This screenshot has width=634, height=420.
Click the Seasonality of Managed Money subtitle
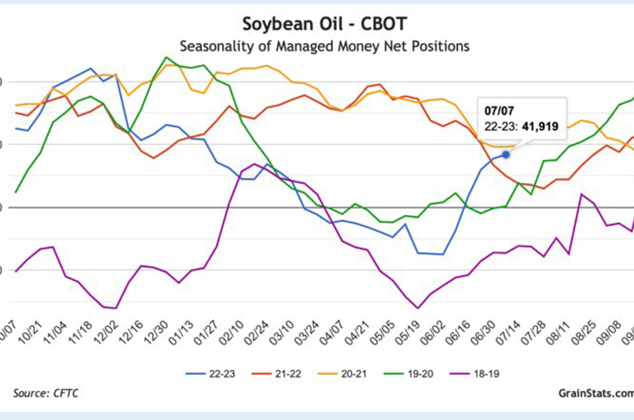[x=317, y=46]
